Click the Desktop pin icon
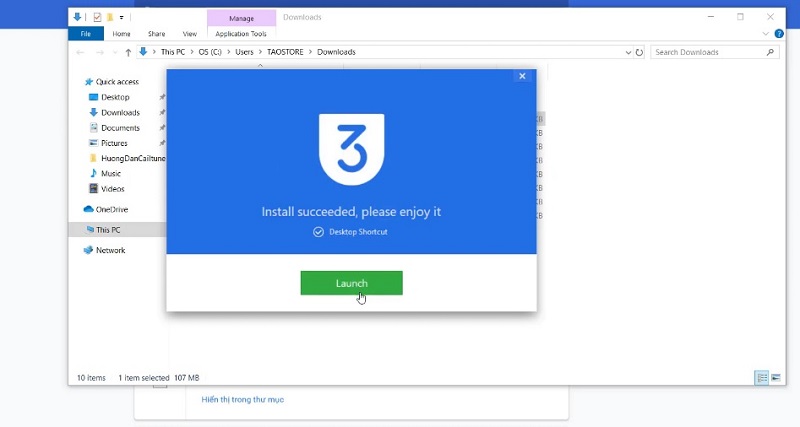 (x=162, y=97)
